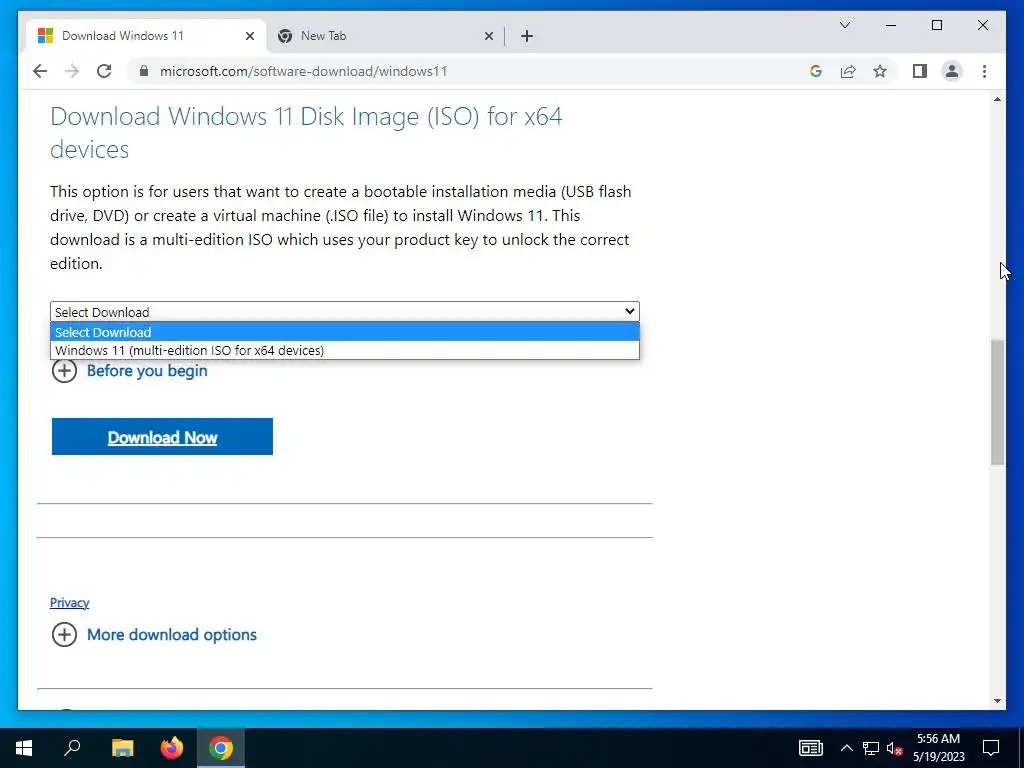Show hidden system tray icons
This screenshot has height=768, width=1024.
[x=846, y=748]
